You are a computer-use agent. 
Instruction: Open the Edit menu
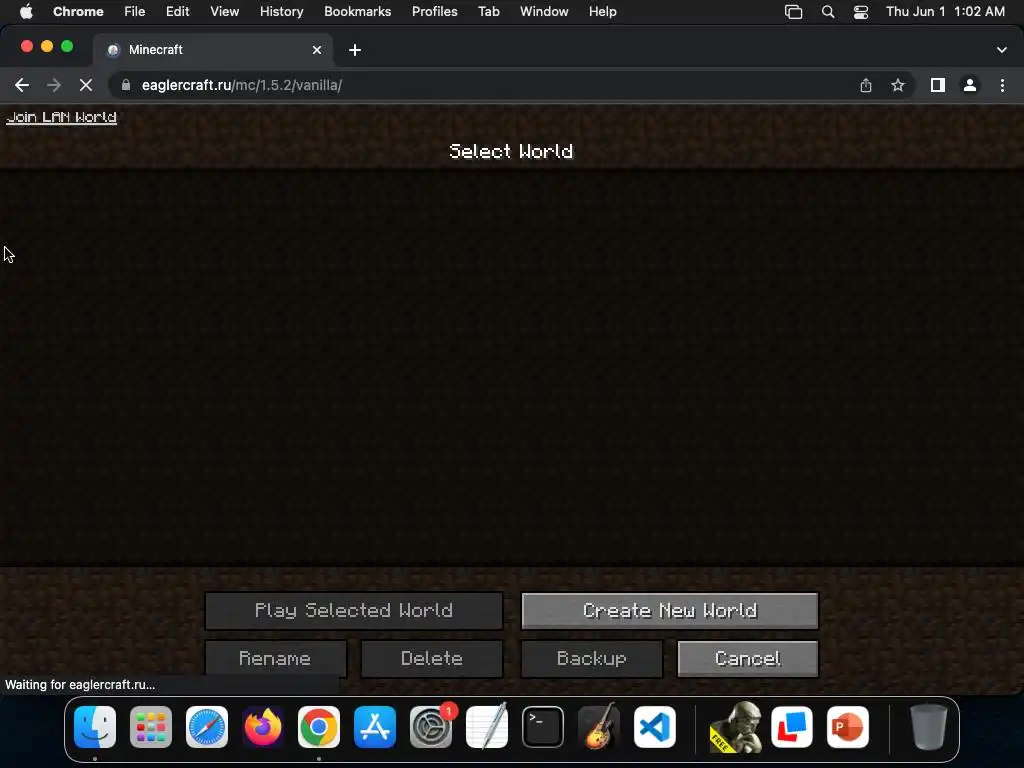coord(177,12)
